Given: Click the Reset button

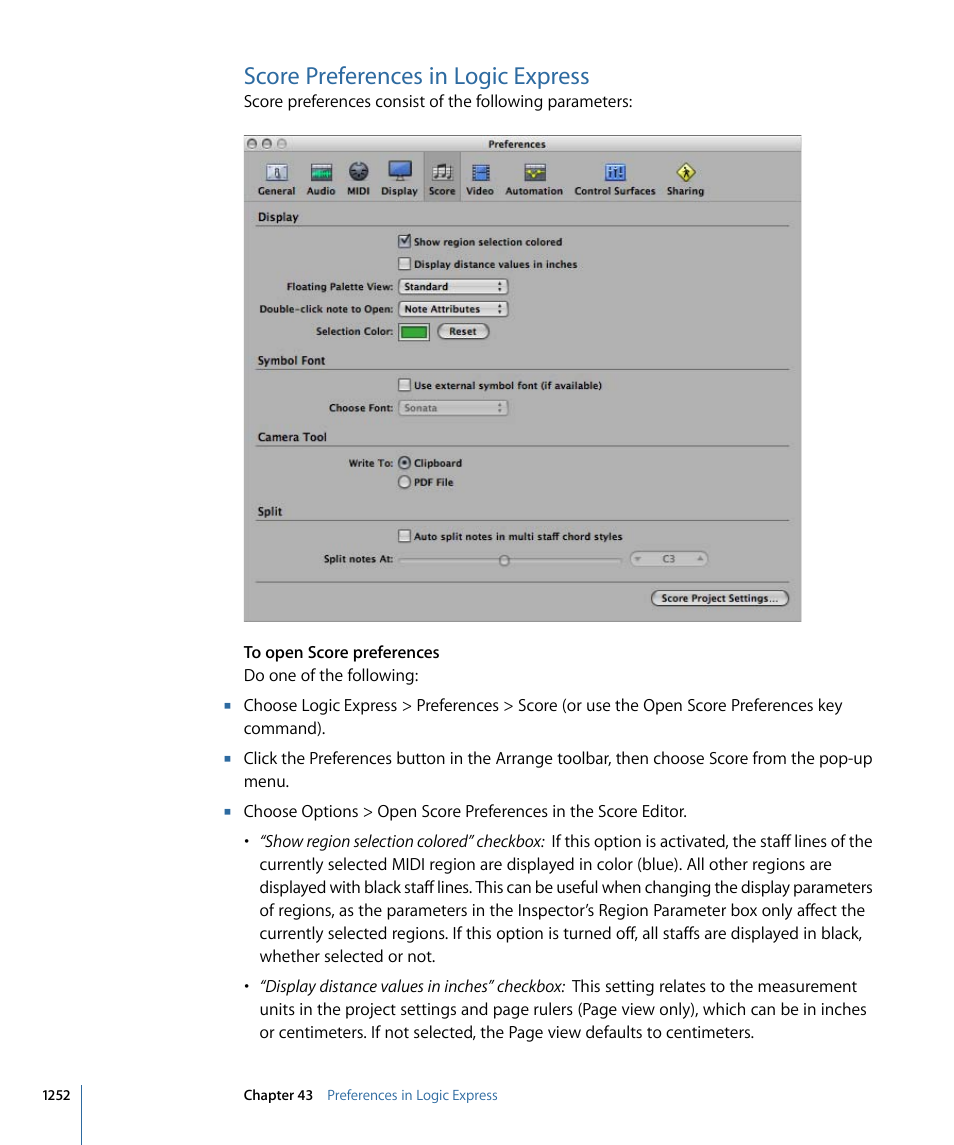Looking at the screenshot, I should (462, 332).
